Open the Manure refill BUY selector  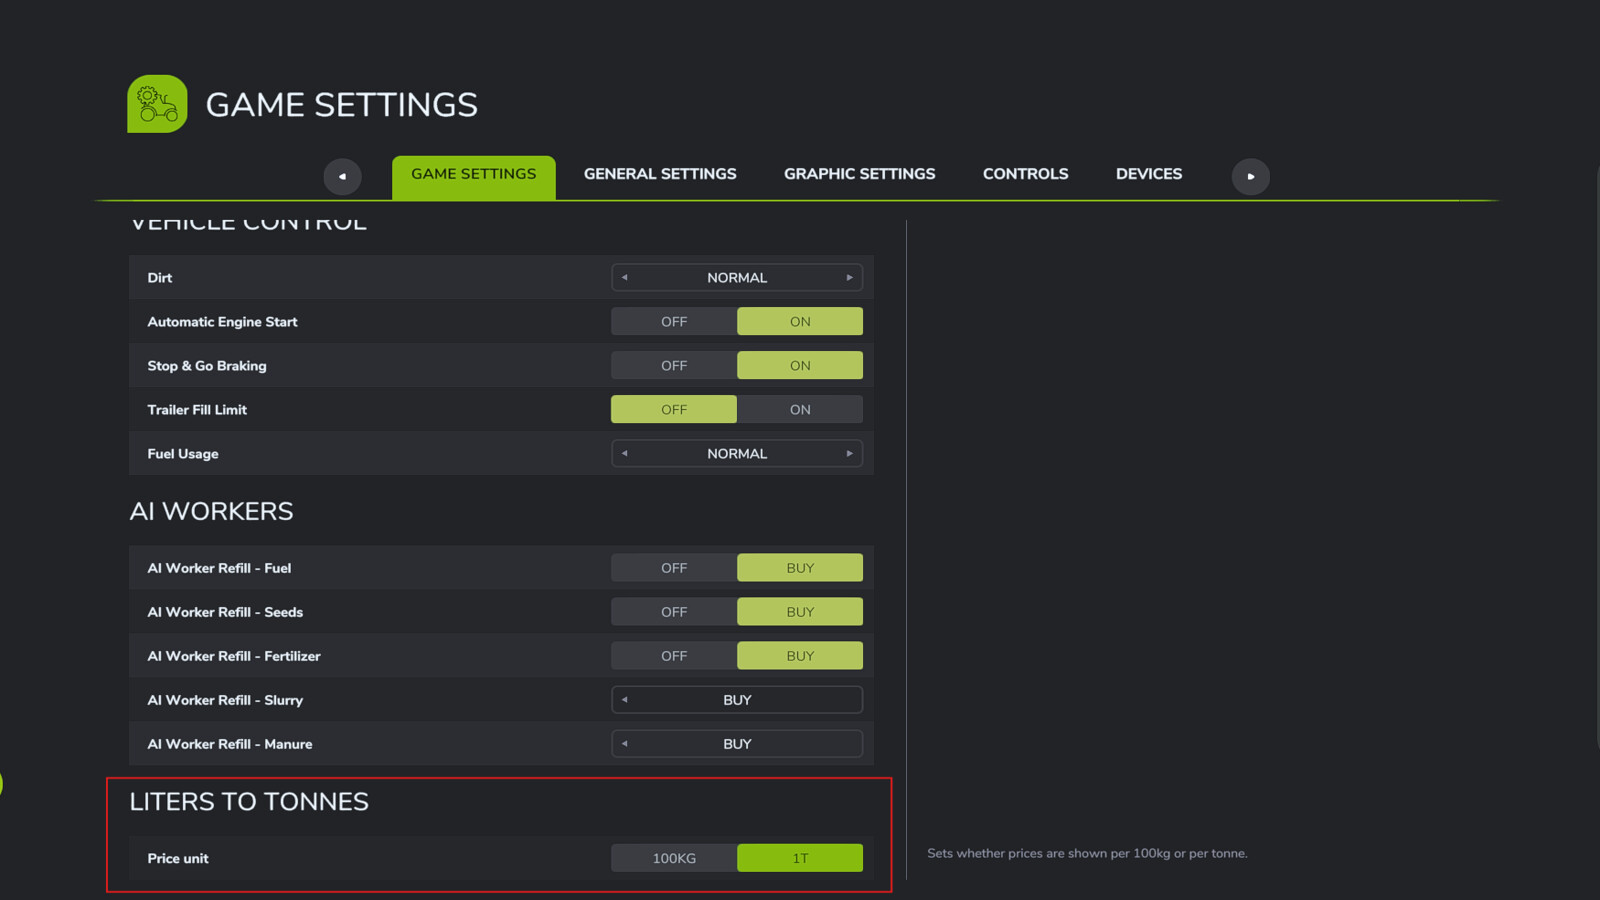click(737, 744)
